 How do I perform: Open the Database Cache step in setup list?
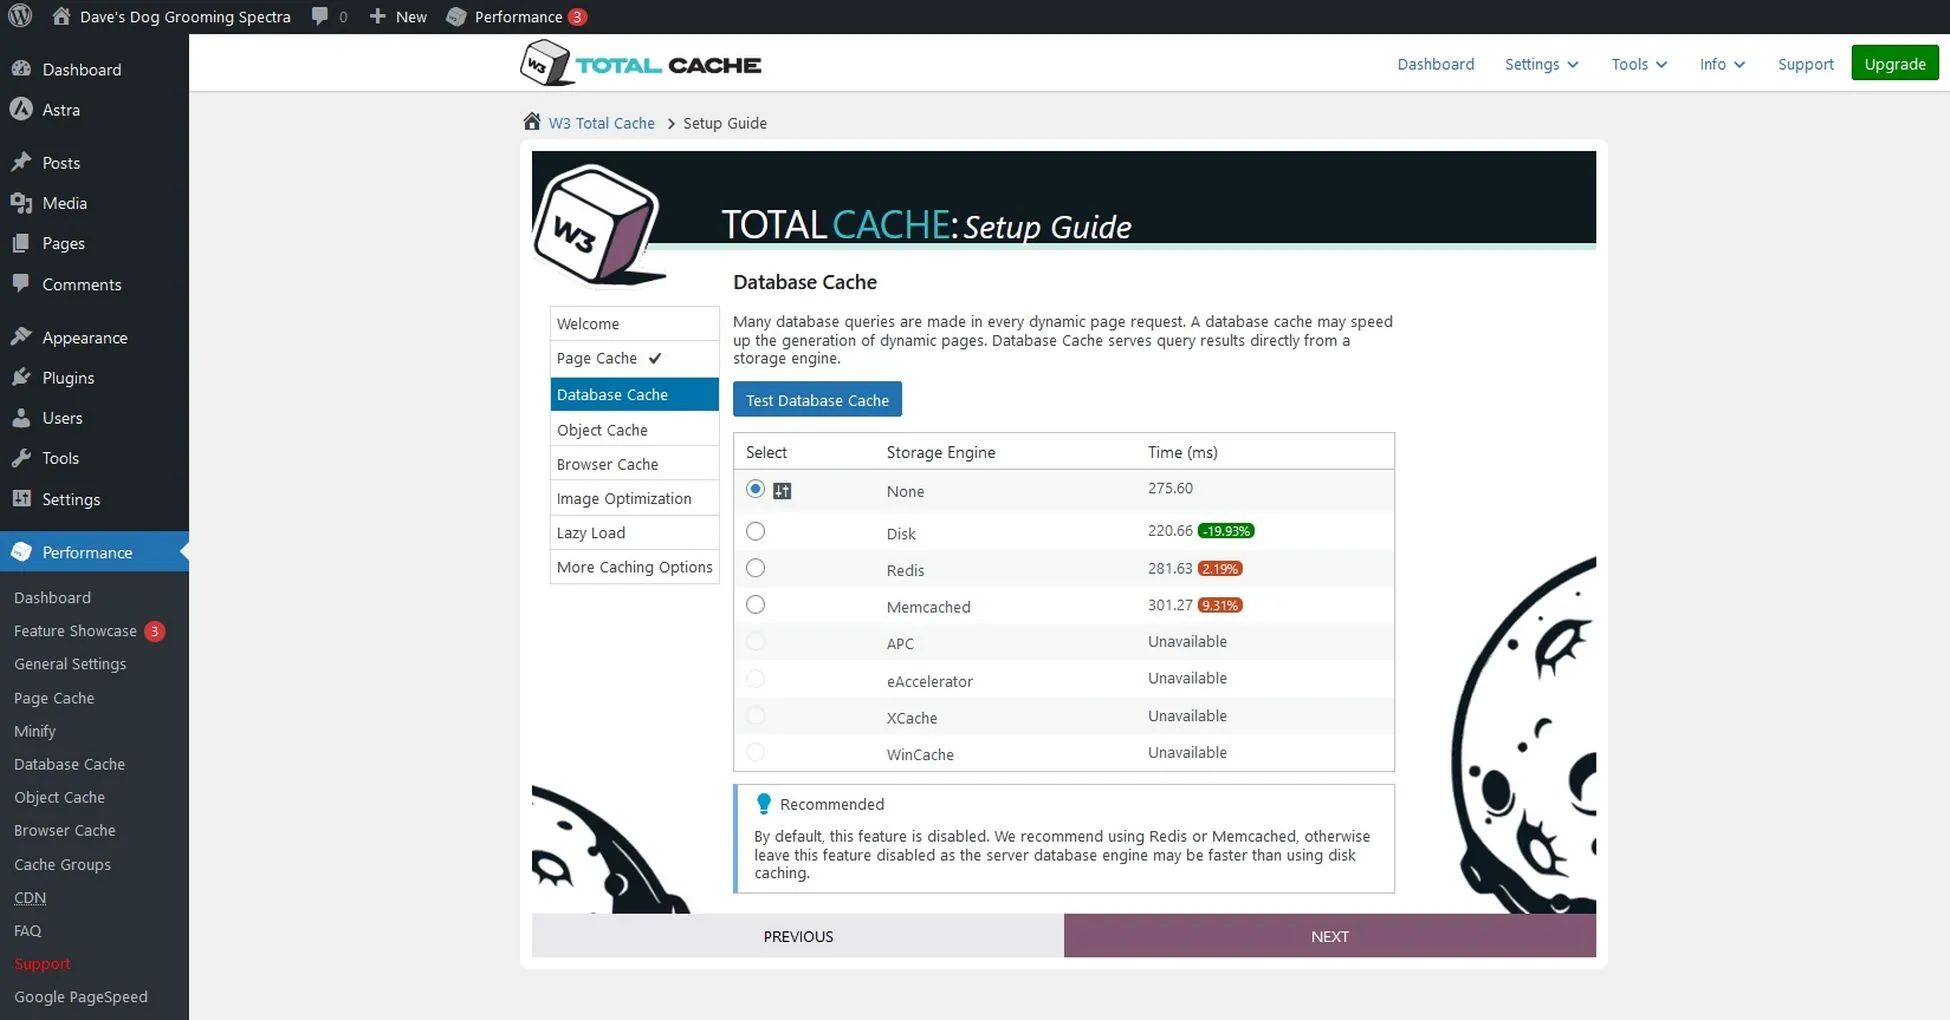pos(634,394)
